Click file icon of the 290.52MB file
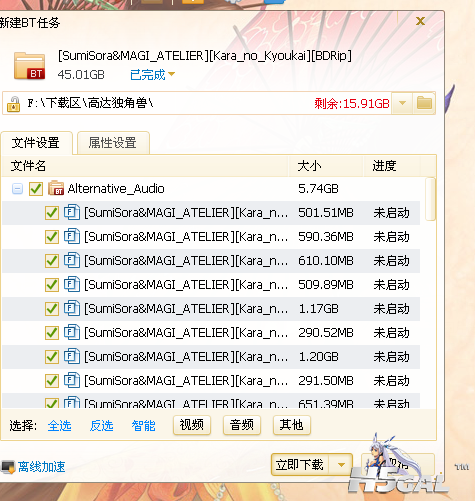The height and width of the screenshot is (501, 475). pyautogui.click(x=72, y=332)
